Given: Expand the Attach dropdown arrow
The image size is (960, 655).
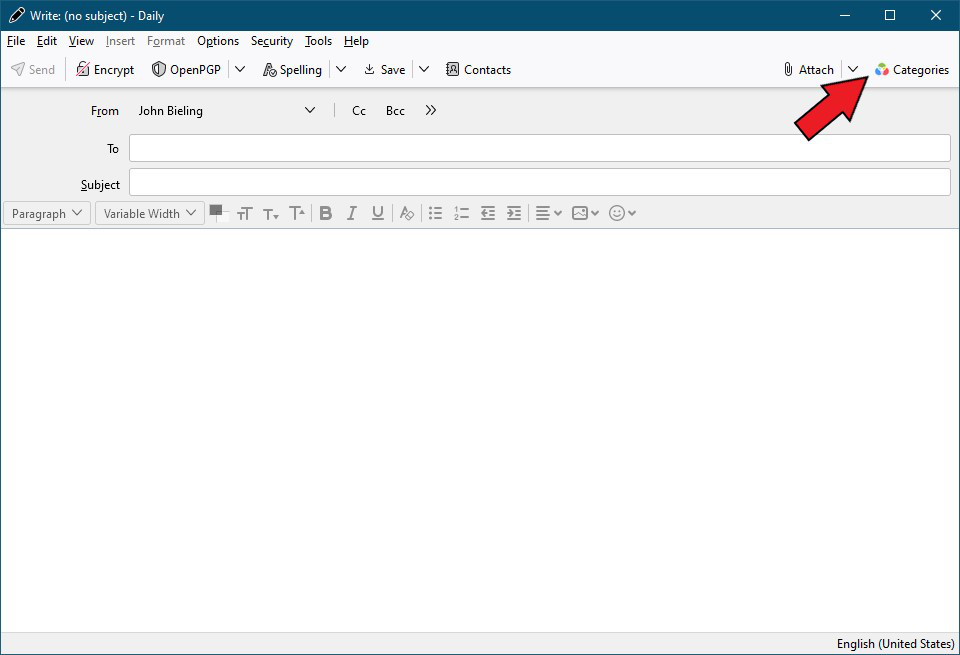Looking at the screenshot, I should (853, 70).
